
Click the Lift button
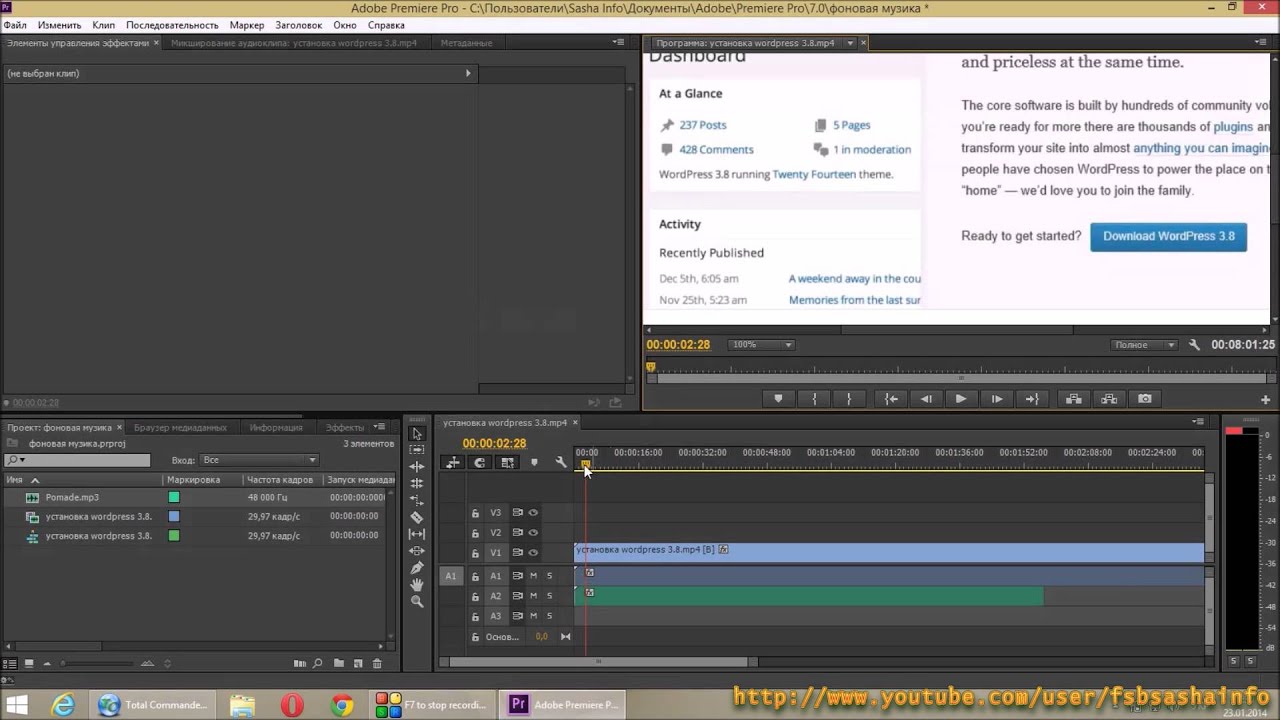pos(1074,399)
